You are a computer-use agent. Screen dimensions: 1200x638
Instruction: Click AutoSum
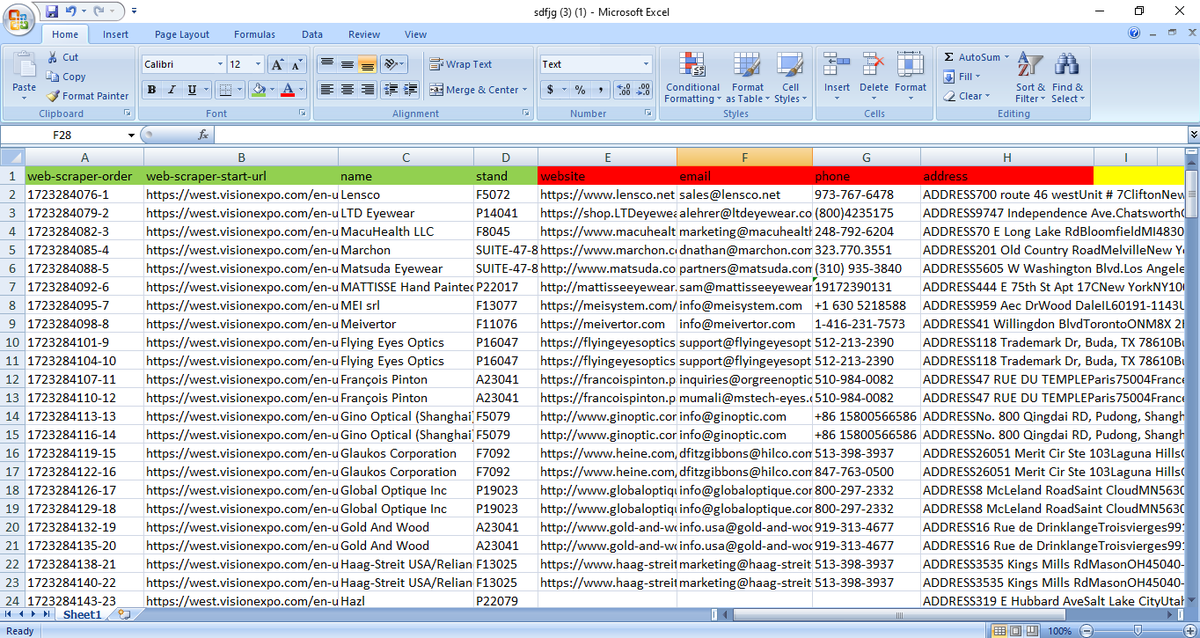pyautogui.click(x=975, y=57)
